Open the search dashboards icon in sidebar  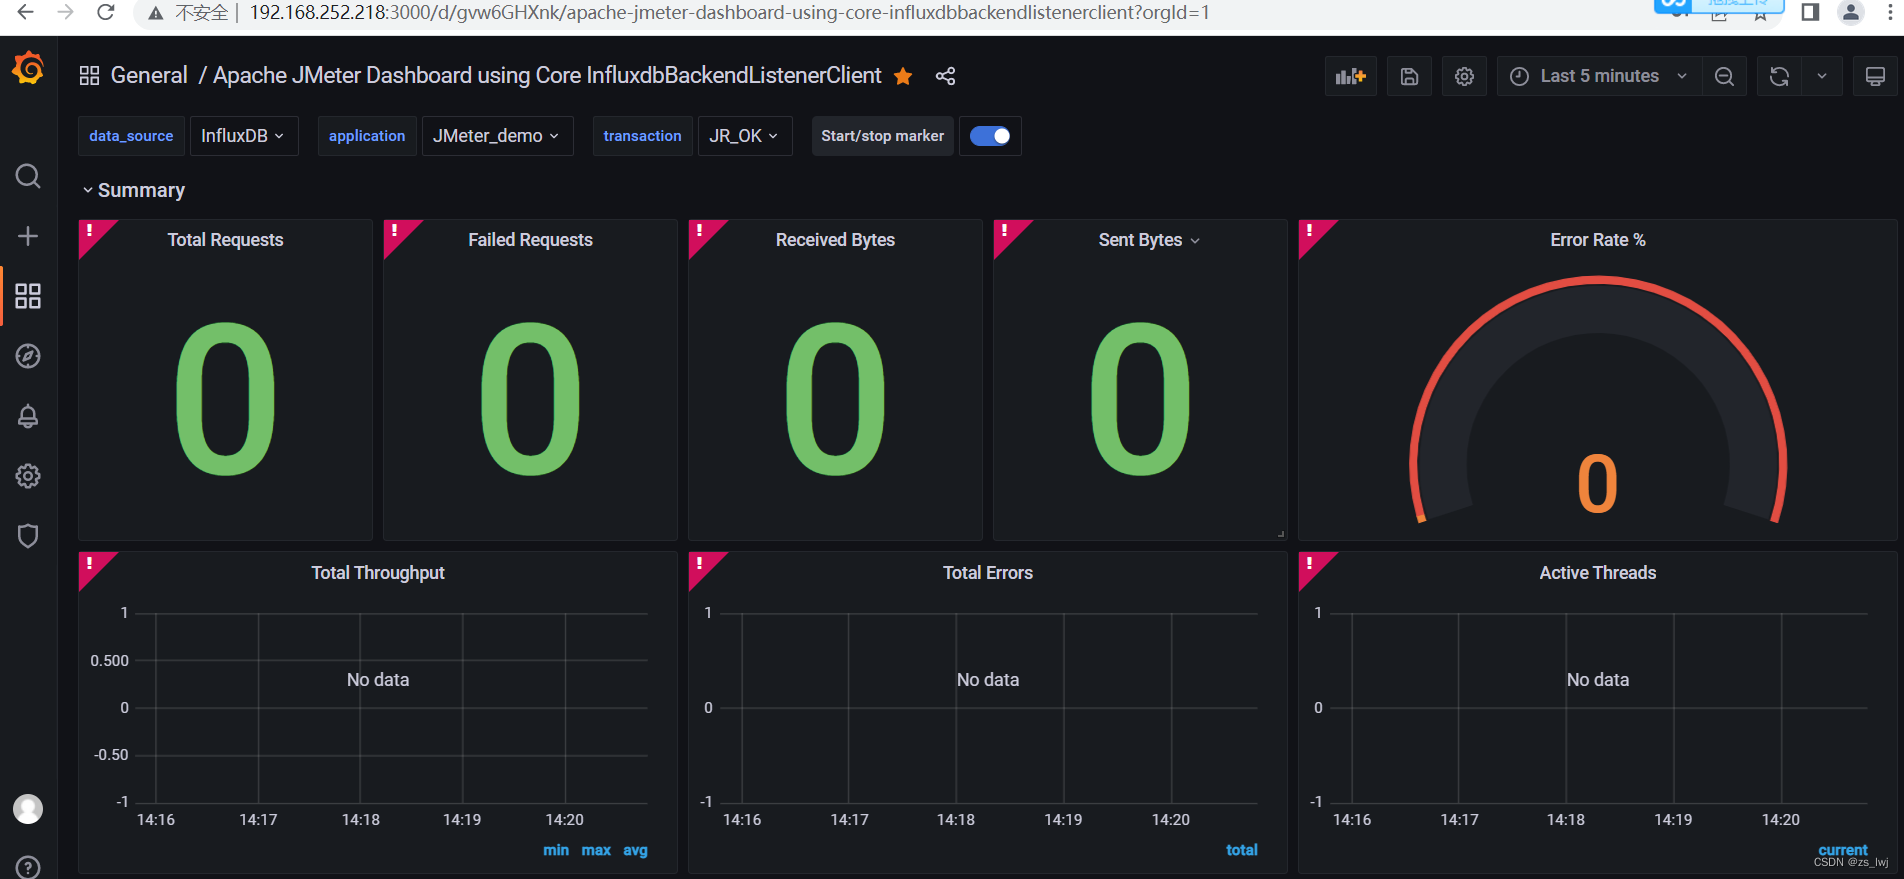pyautogui.click(x=28, y=176)
